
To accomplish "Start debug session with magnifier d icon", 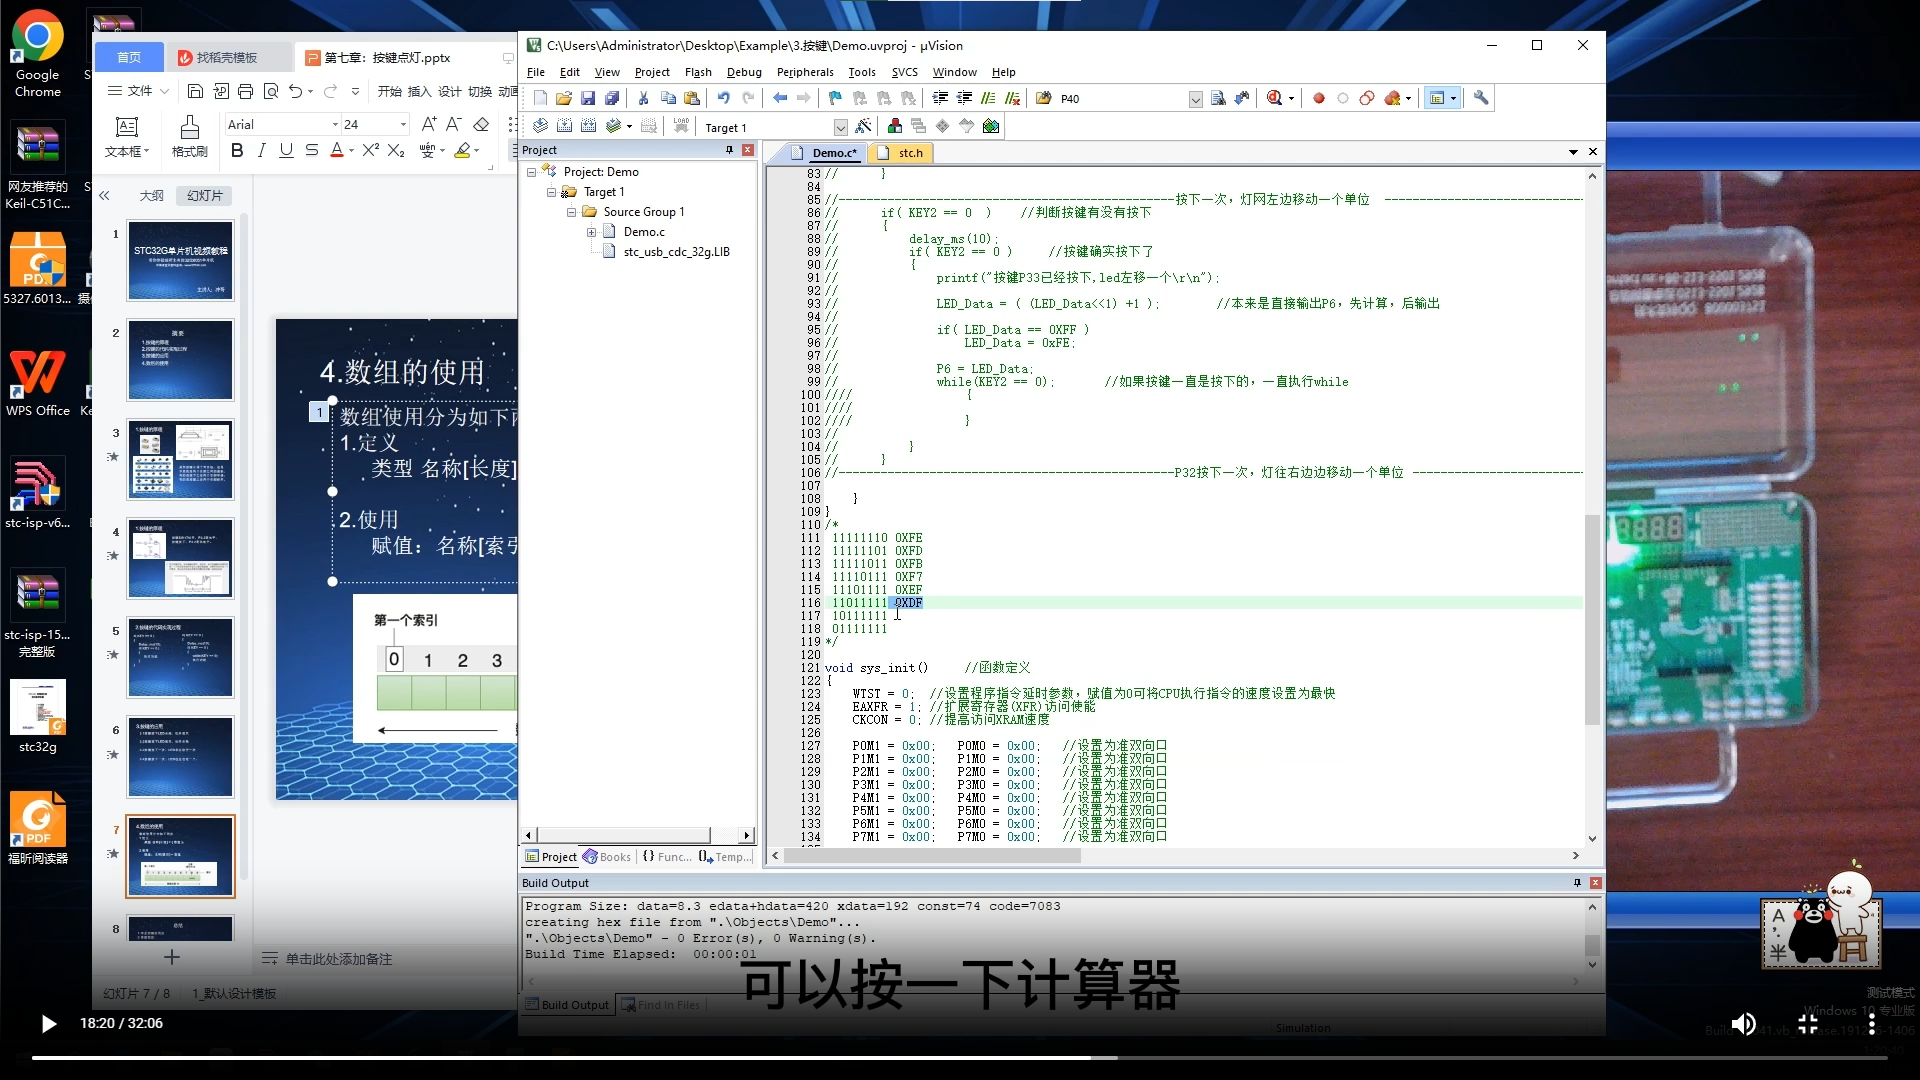I will [x=1275, y=98].
